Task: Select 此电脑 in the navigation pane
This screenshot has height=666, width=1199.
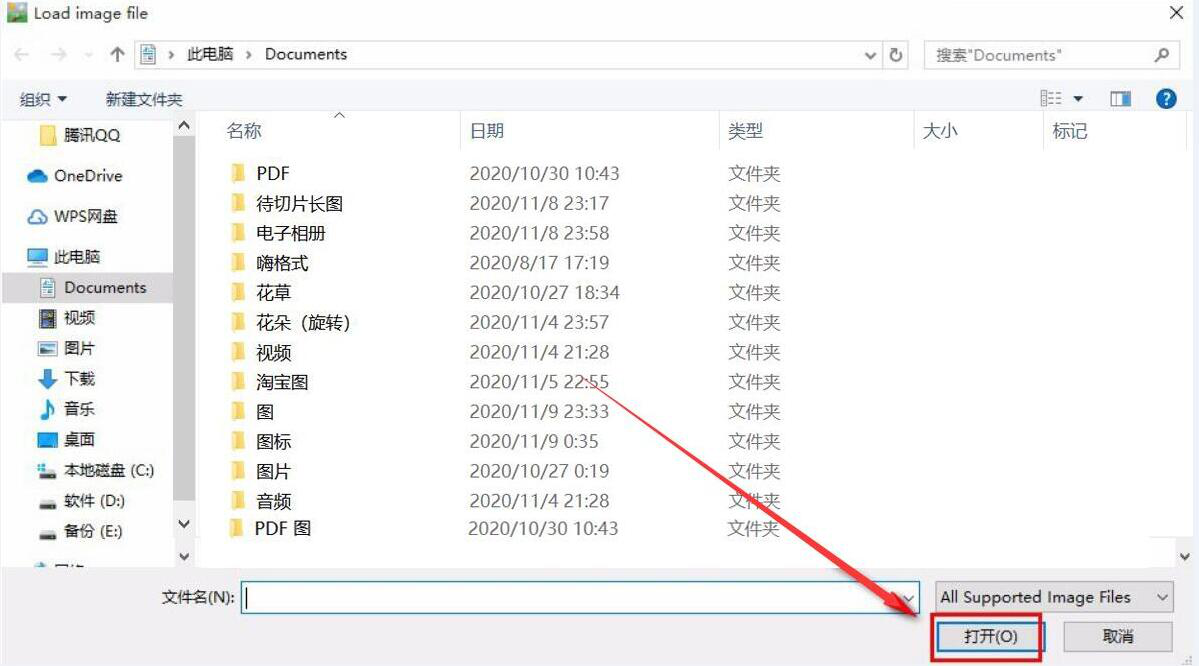Action: click(x=63, y=257)
